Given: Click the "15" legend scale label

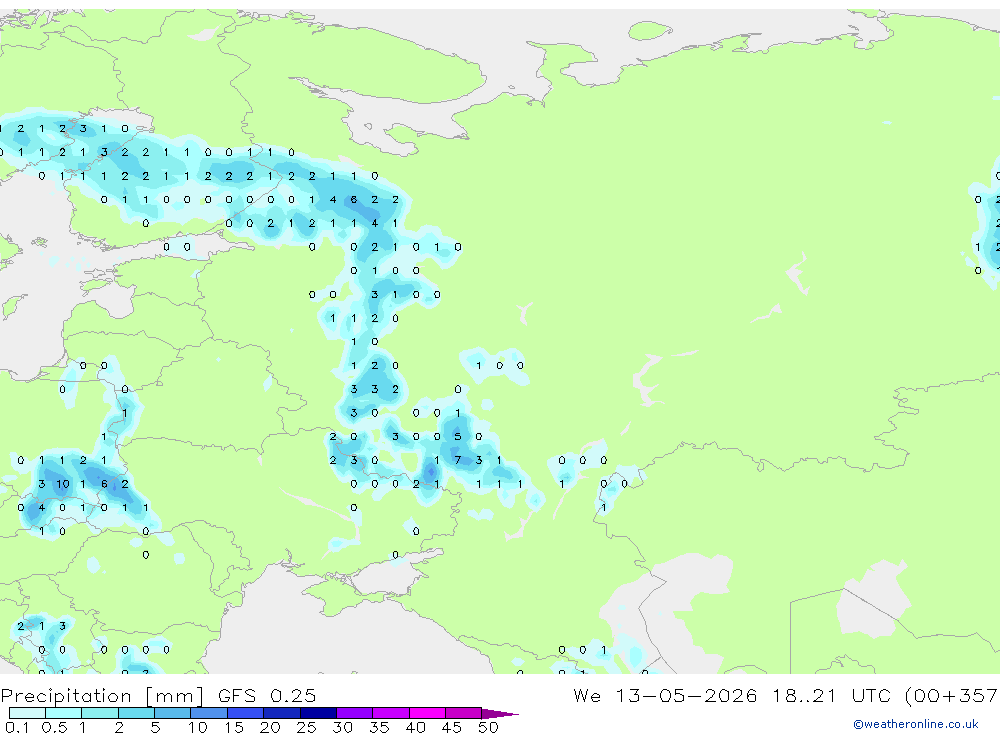Looking at the screenshot, I should click(233, 727).
